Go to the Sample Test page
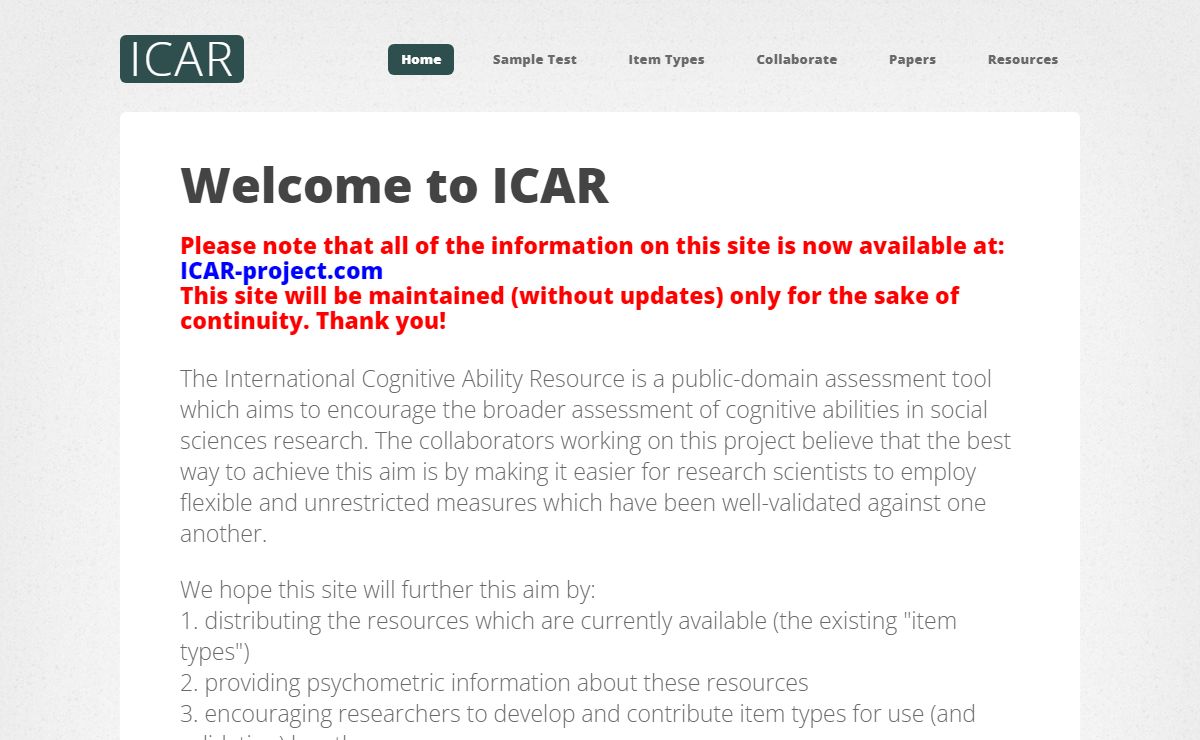1200x740 pixels. click(535, 59)
